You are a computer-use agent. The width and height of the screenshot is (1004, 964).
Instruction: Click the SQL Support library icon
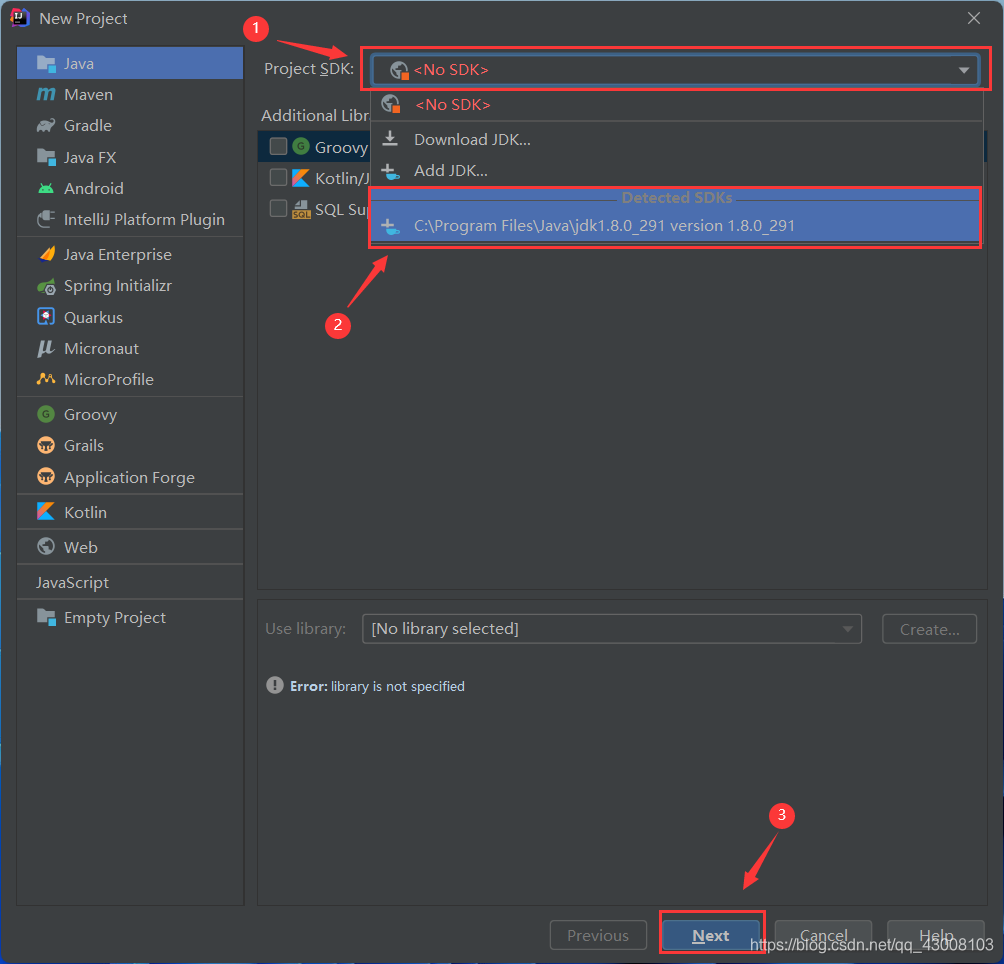coord(302,209)
